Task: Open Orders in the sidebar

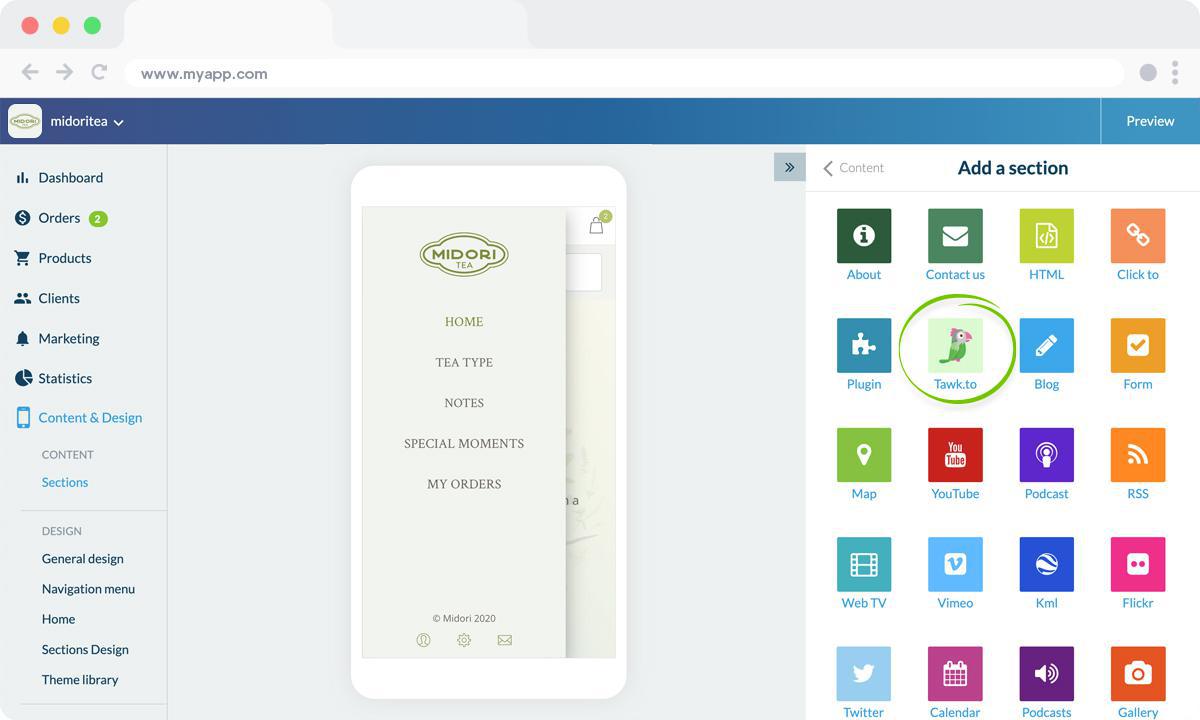Action: coord(59,218)
